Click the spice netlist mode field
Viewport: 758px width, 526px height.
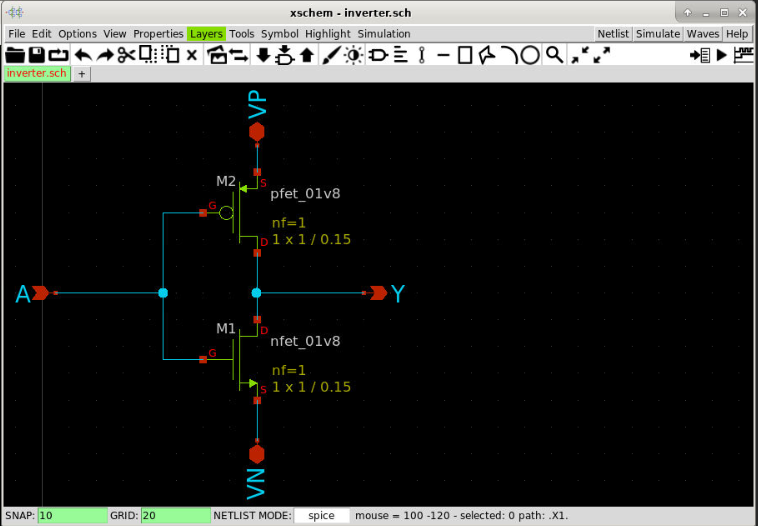321,515
